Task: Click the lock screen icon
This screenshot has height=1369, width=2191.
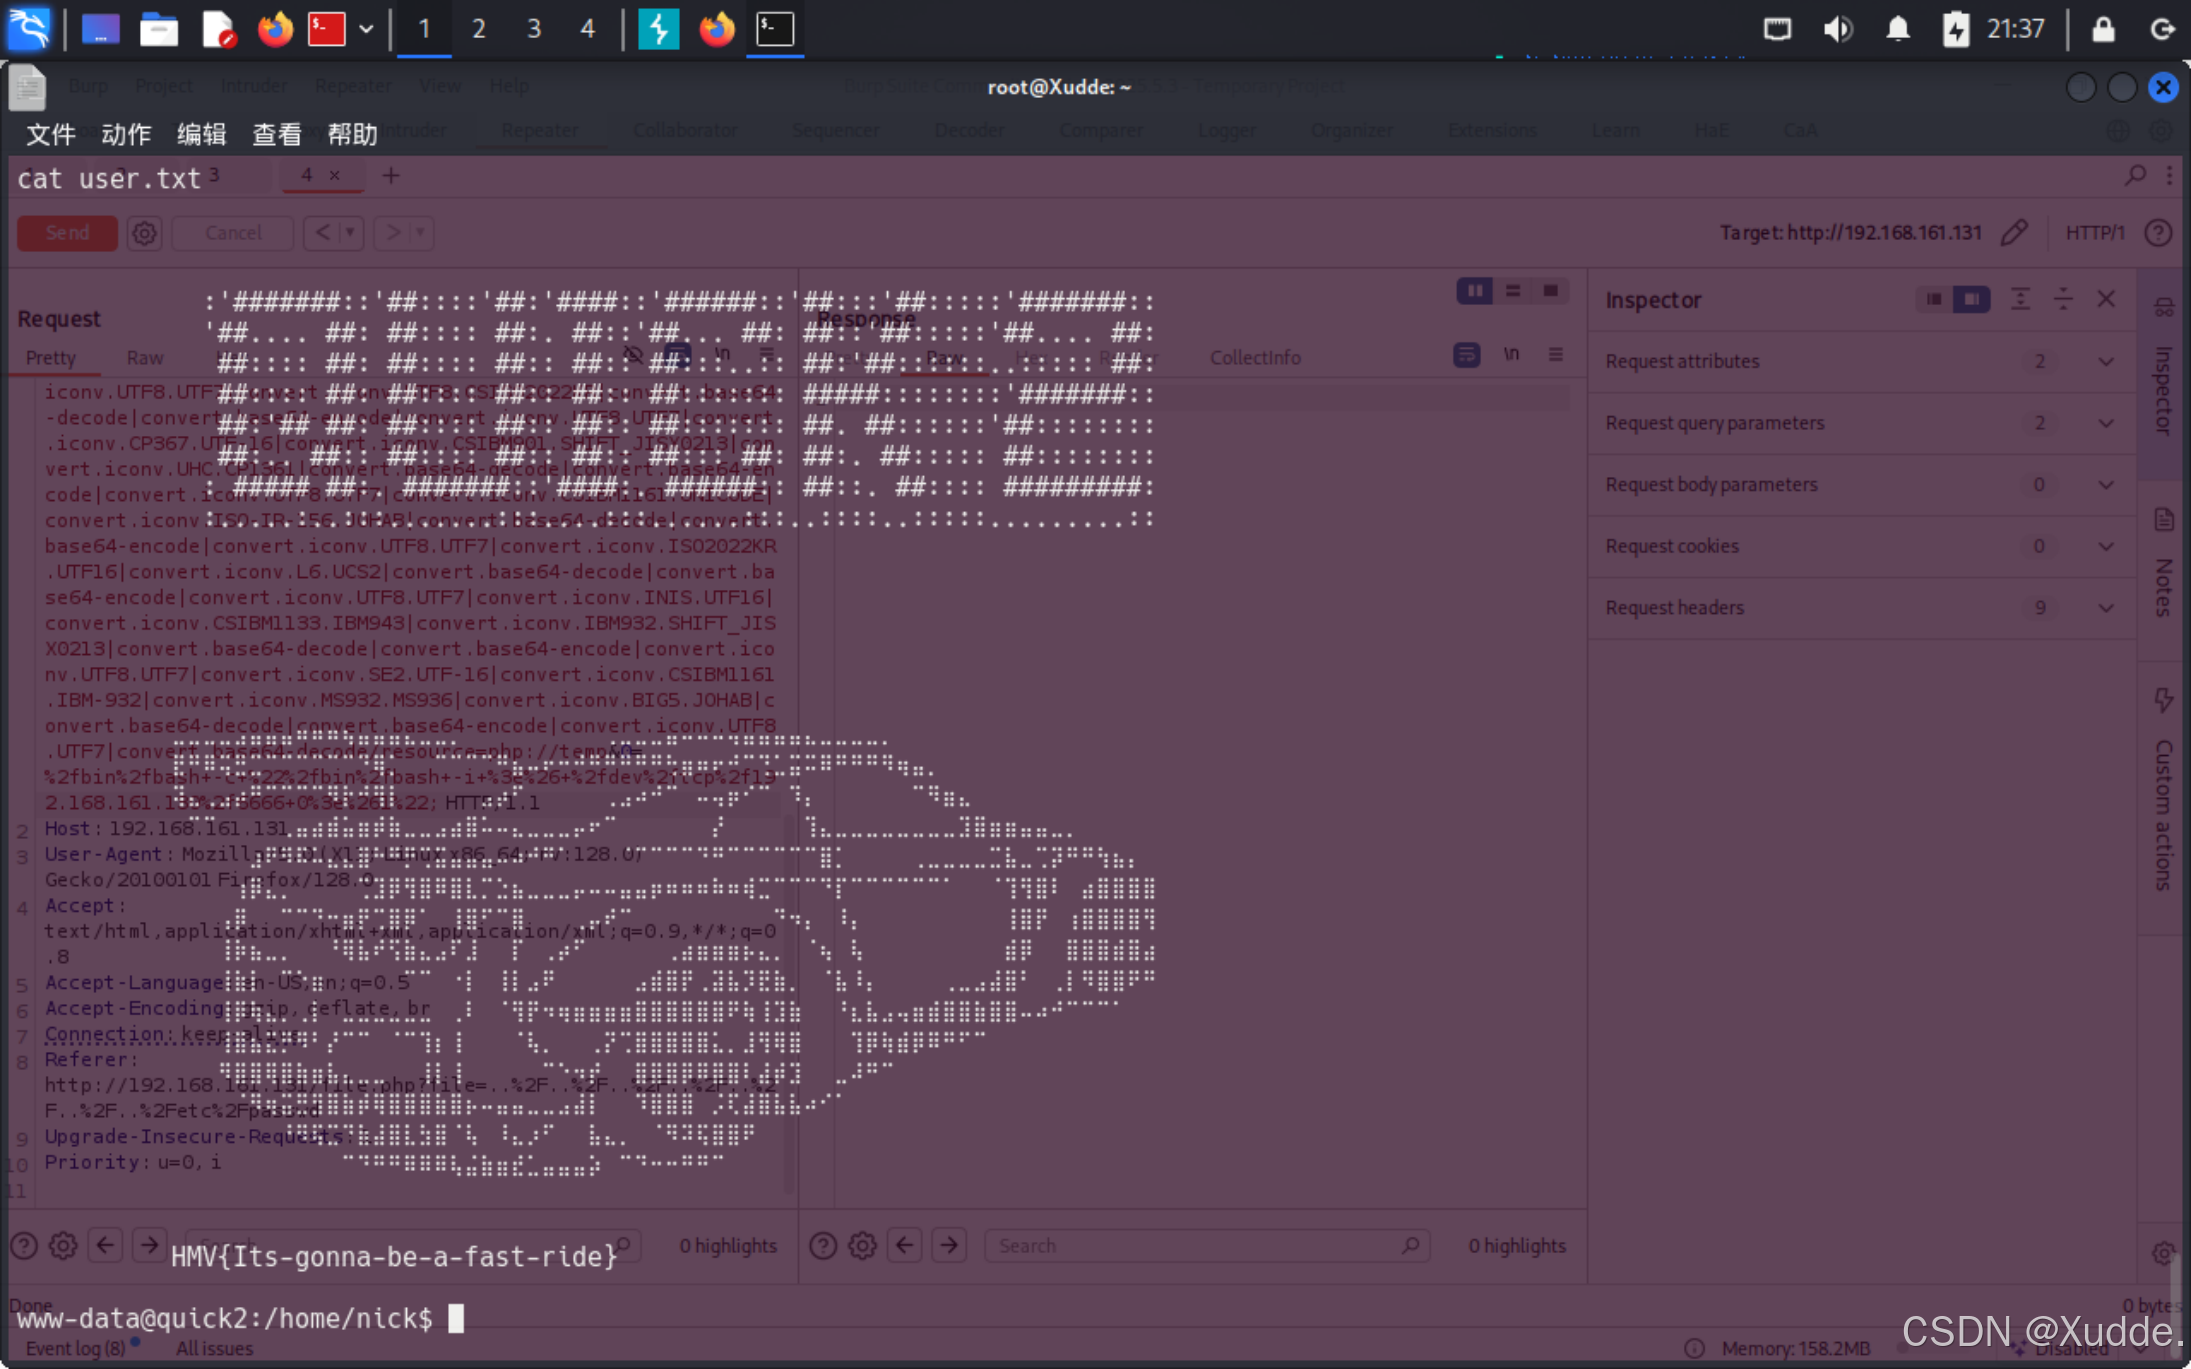Action: point(2103,28)
